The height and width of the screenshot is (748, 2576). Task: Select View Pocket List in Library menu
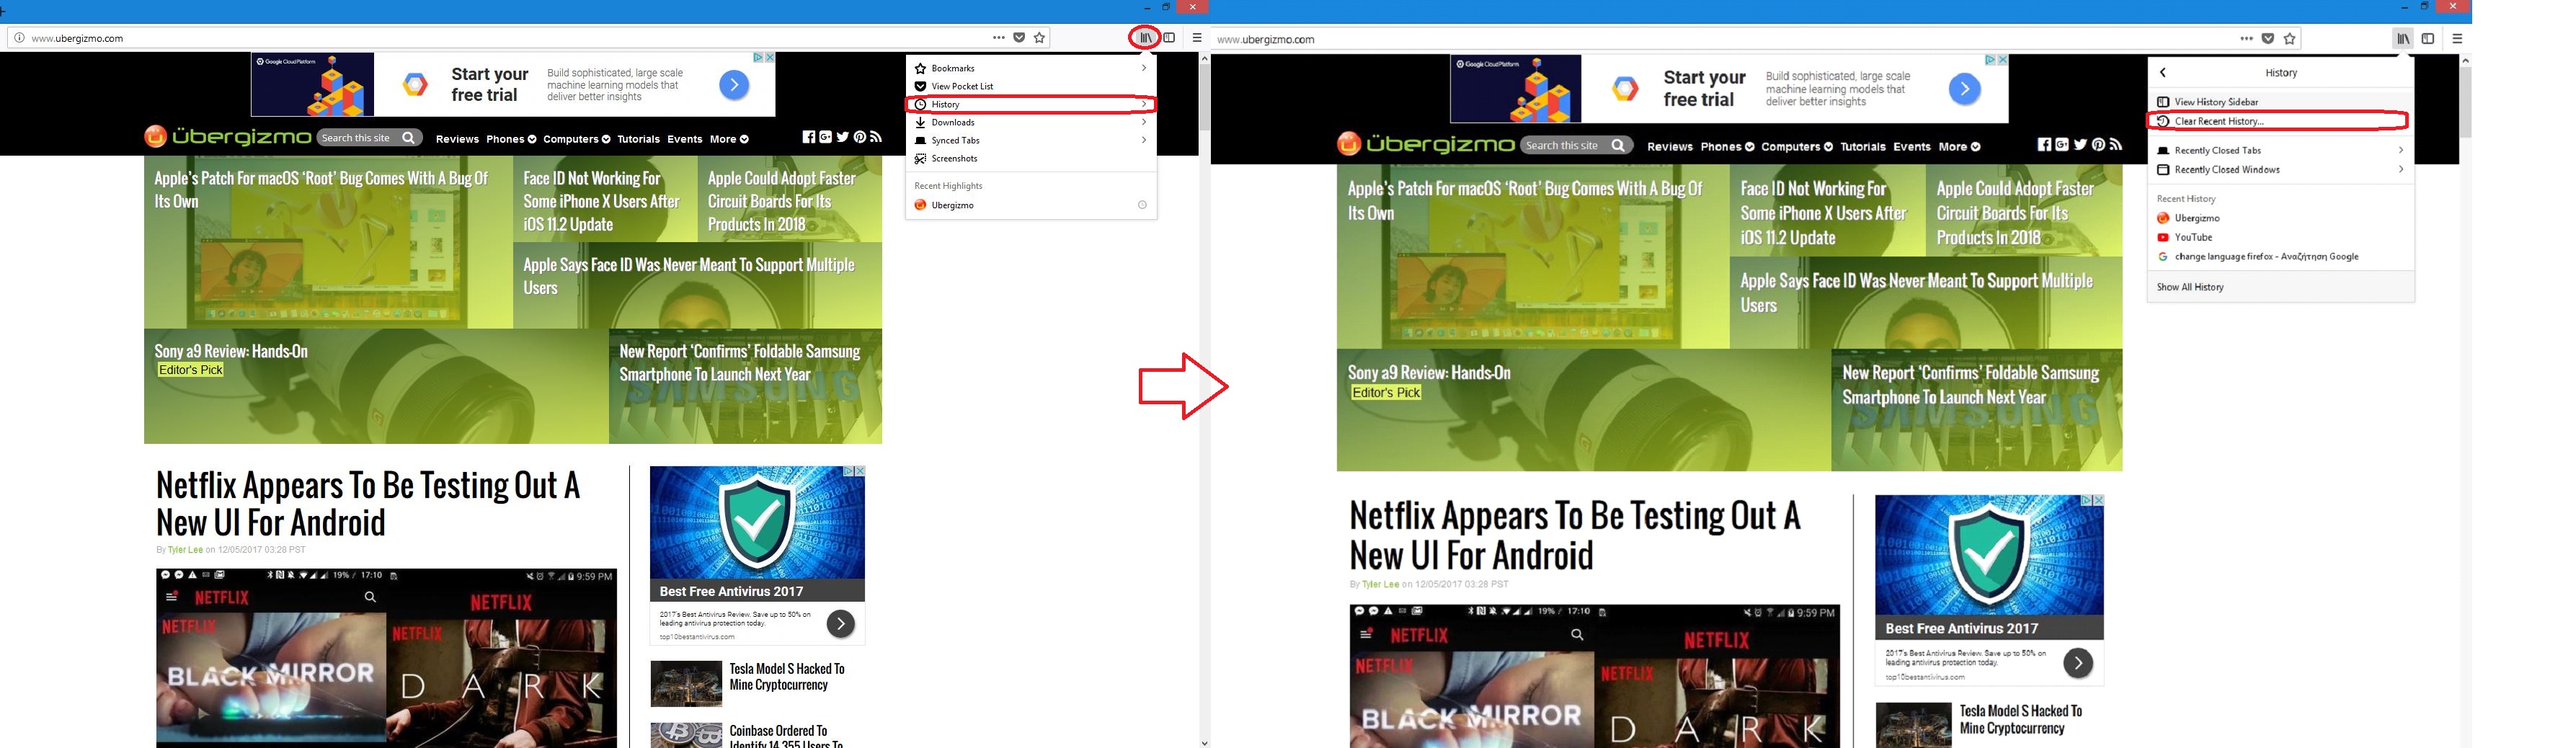pos(1032,86)
